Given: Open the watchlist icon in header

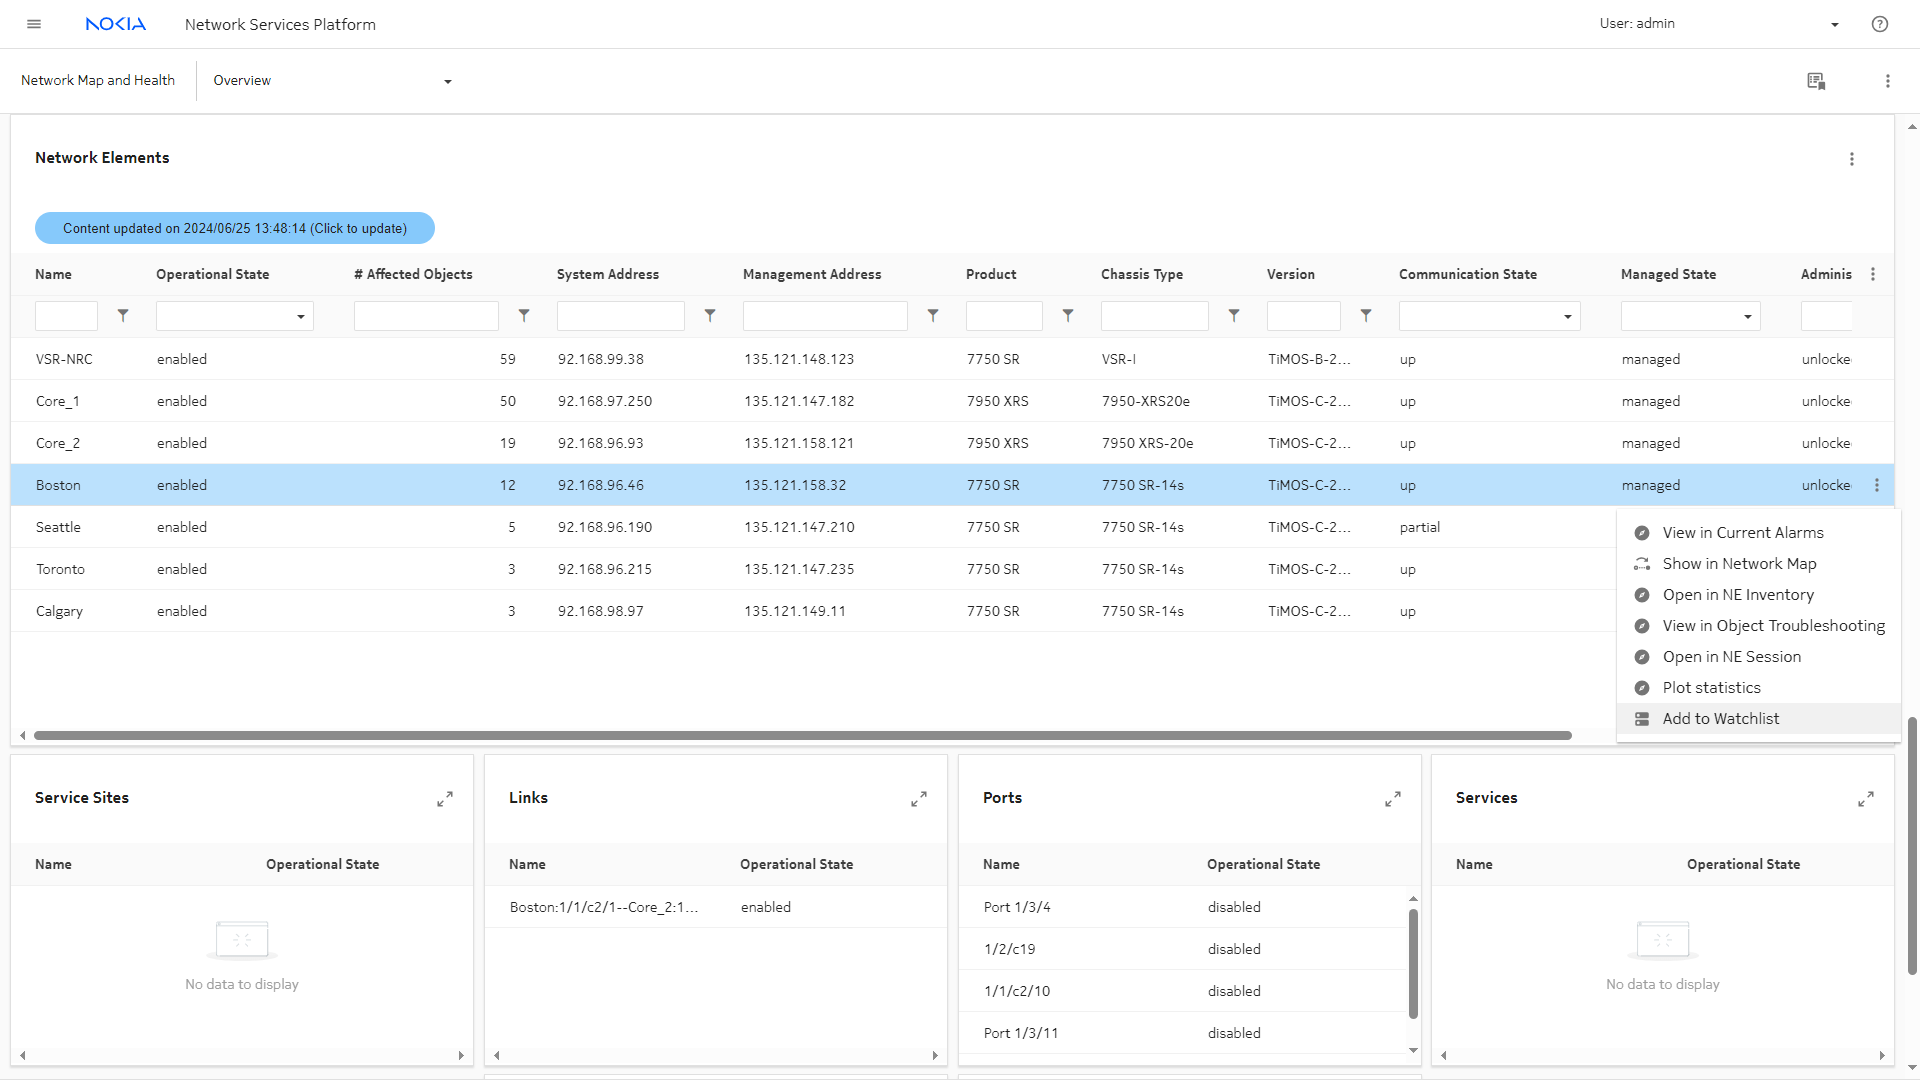Looking at the screenshot, I should point(1816,81).
